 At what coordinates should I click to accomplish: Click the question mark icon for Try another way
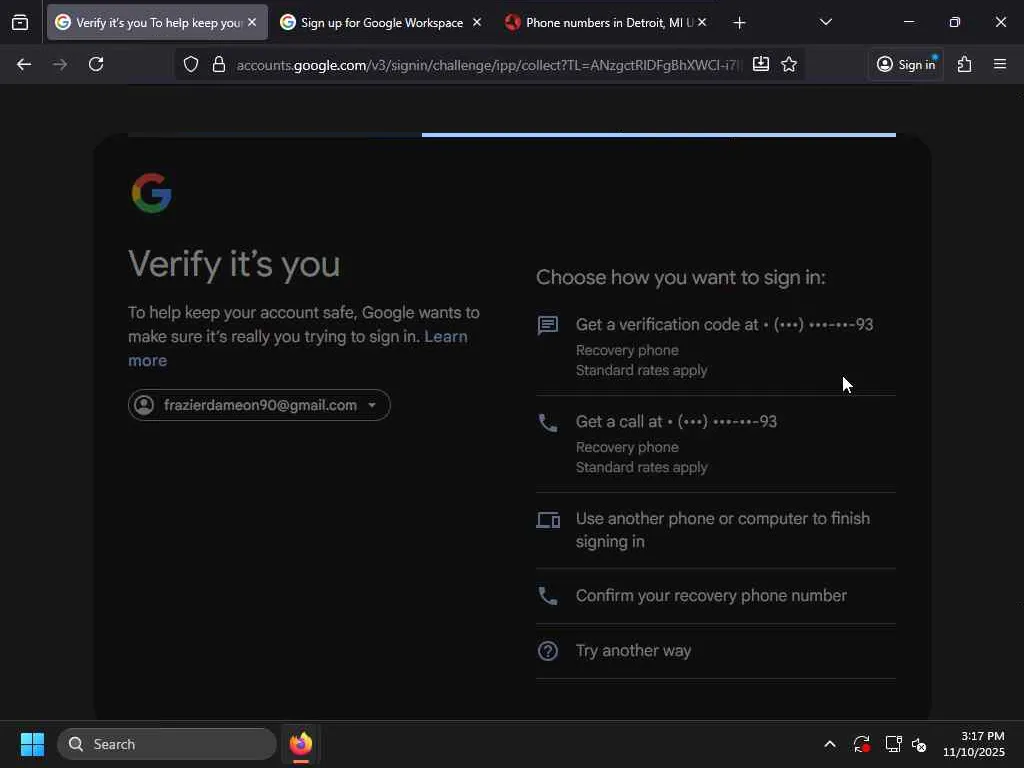point(547,651)
